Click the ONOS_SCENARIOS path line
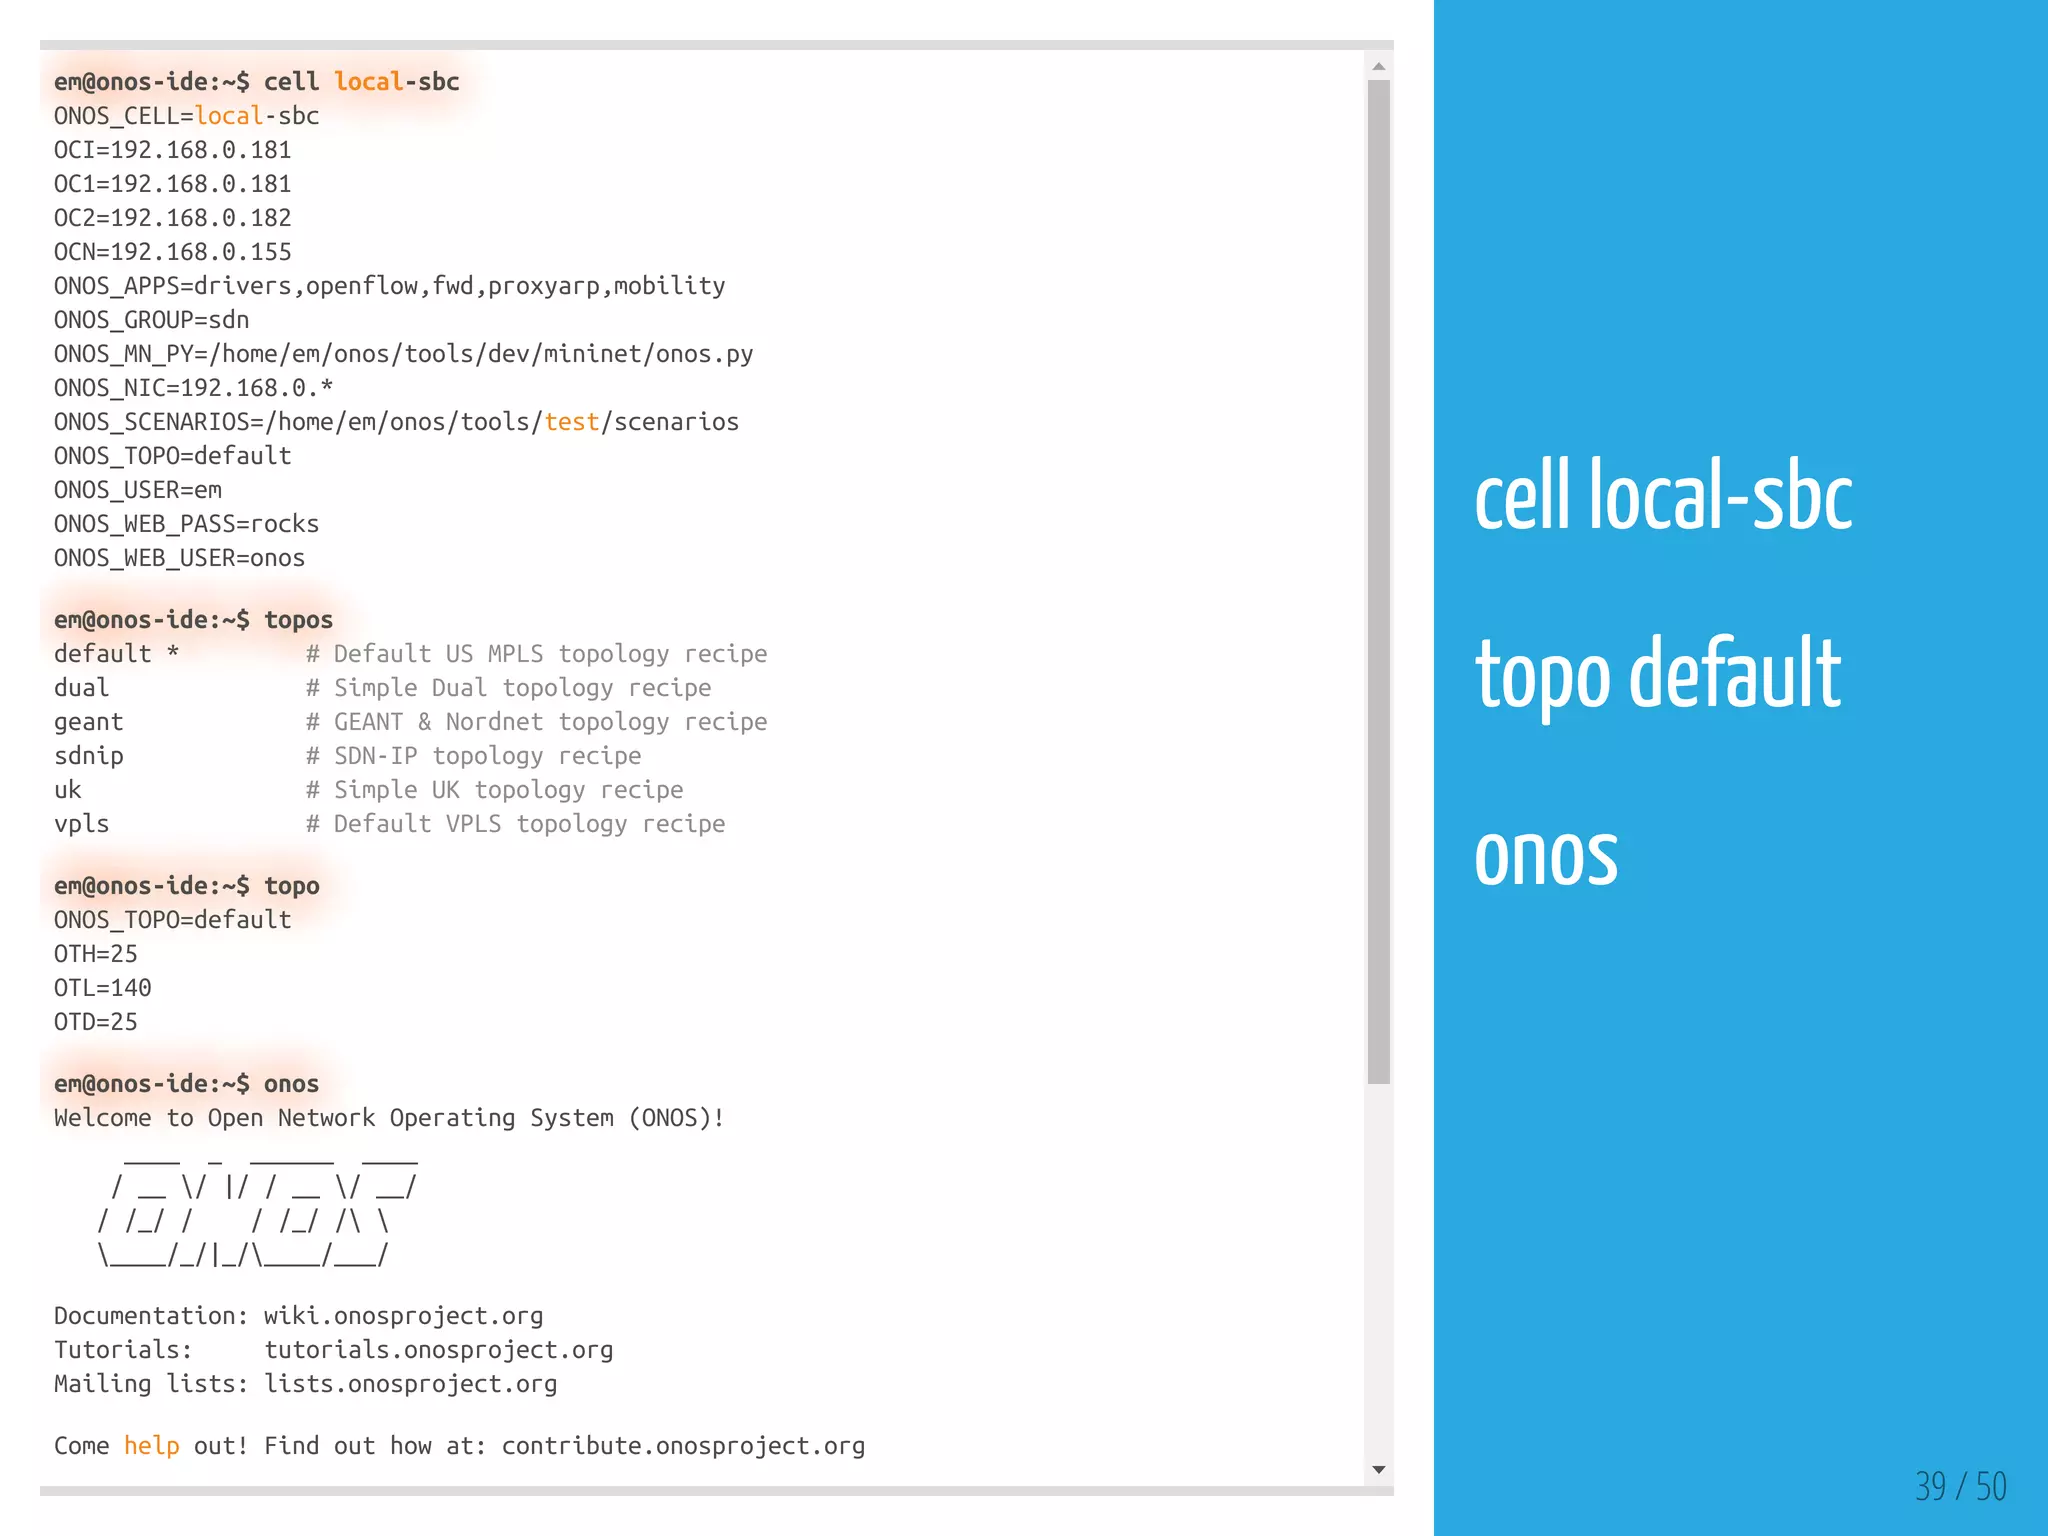The height and width of the screenshot is (1536, 2048). click(x=397, y=422)
